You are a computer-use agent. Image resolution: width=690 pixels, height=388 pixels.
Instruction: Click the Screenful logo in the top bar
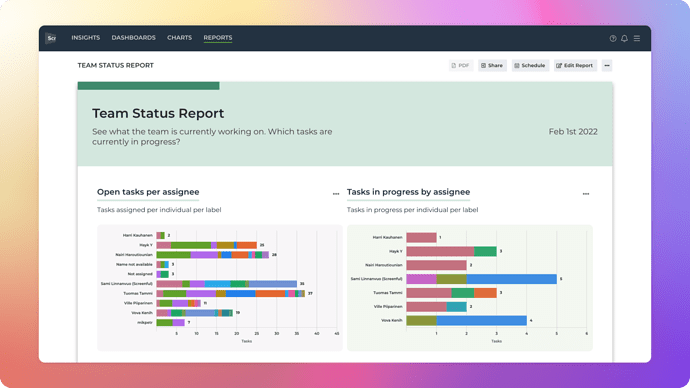(x=51, y=38)
